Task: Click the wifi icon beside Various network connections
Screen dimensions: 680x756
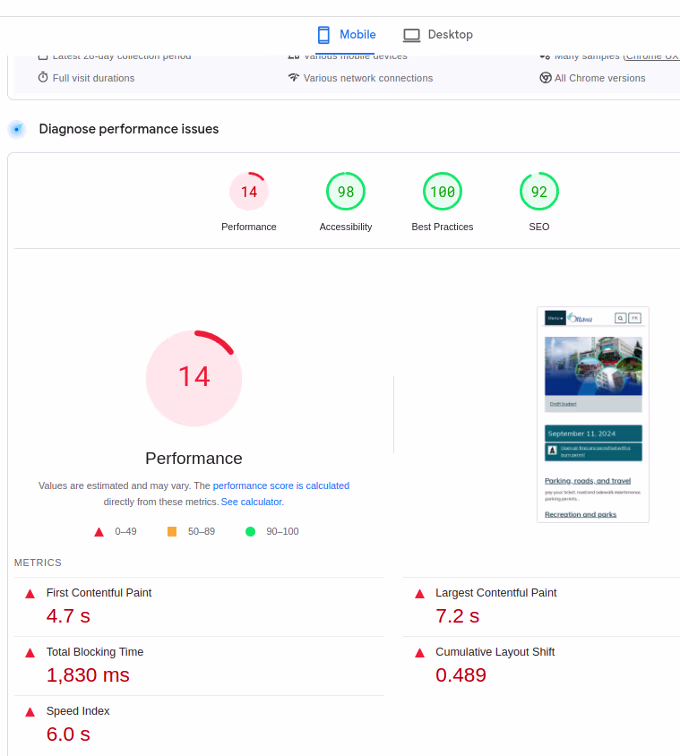Action: tap(294, 77)
